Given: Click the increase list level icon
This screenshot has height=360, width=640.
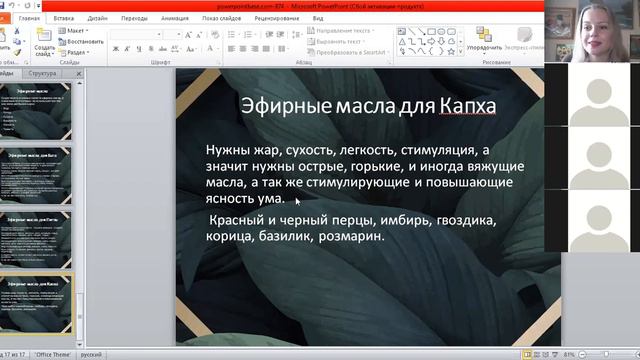Looking at the screenshot, I should point(280,35).
